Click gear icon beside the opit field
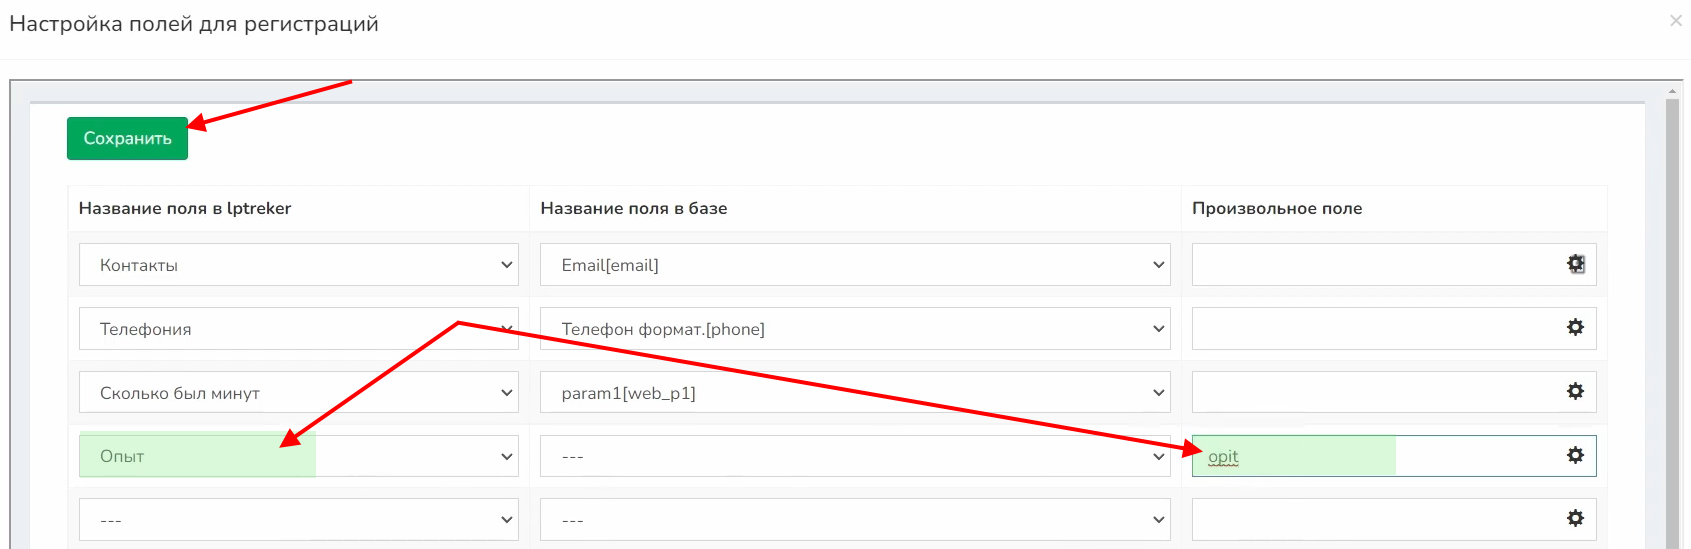 pyautogui.click(x=1575, y=455)
